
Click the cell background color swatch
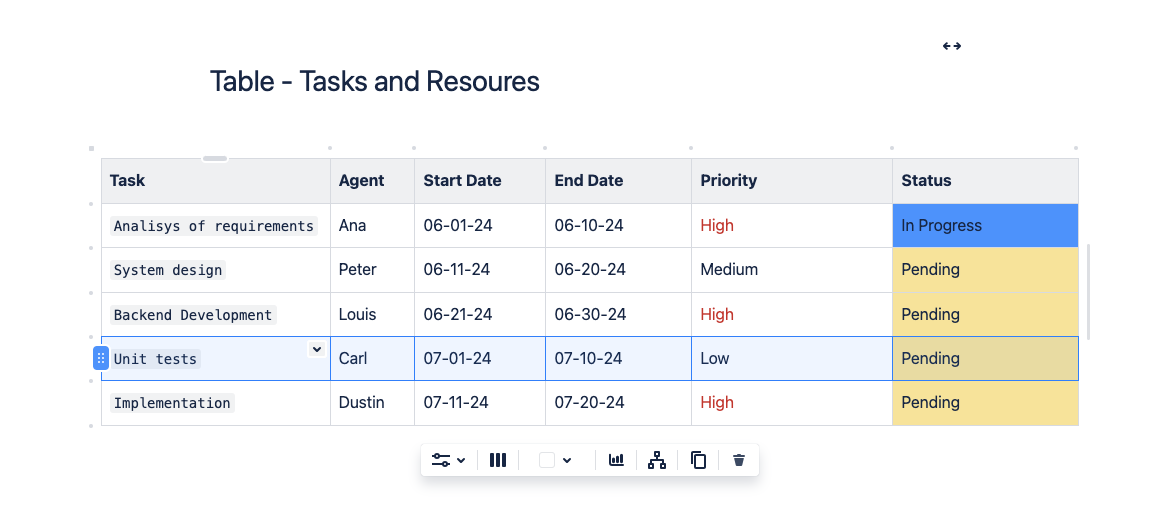547,460
